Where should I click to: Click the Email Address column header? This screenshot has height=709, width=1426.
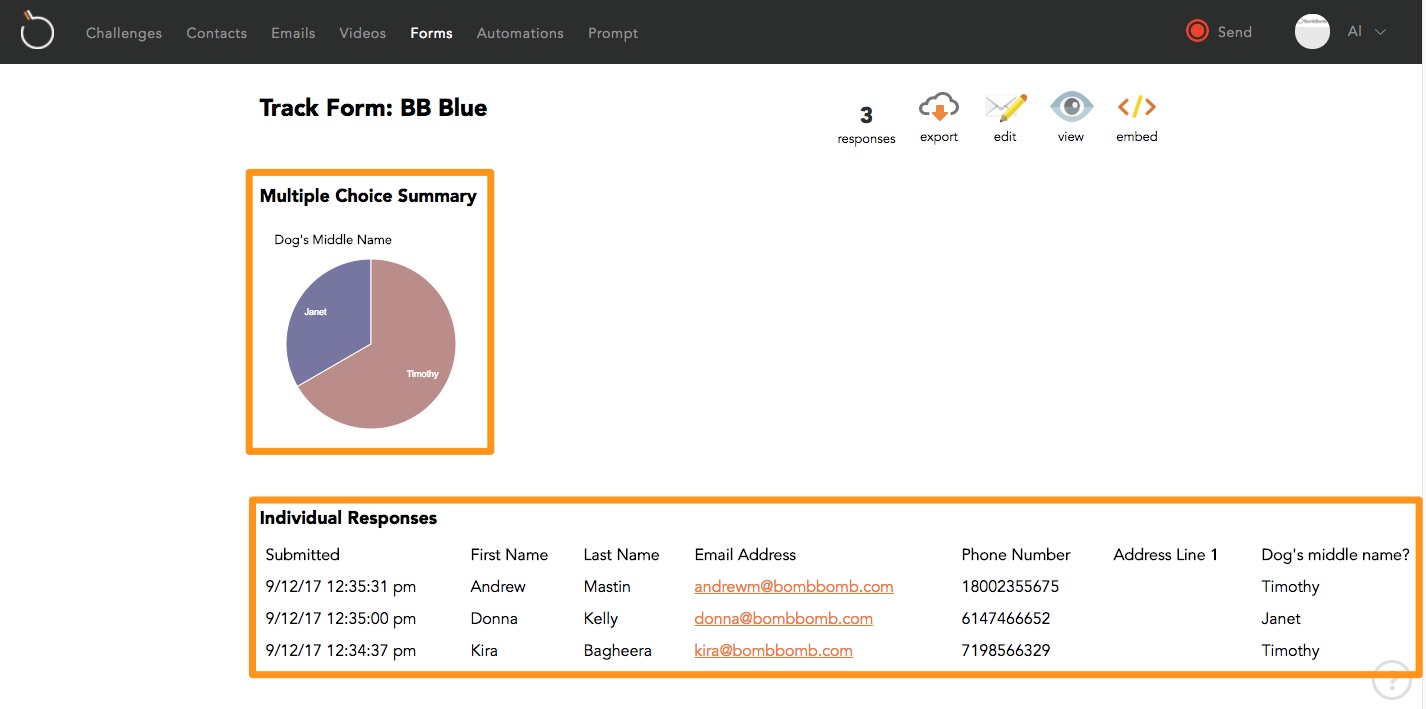click(x=745, y=555)
